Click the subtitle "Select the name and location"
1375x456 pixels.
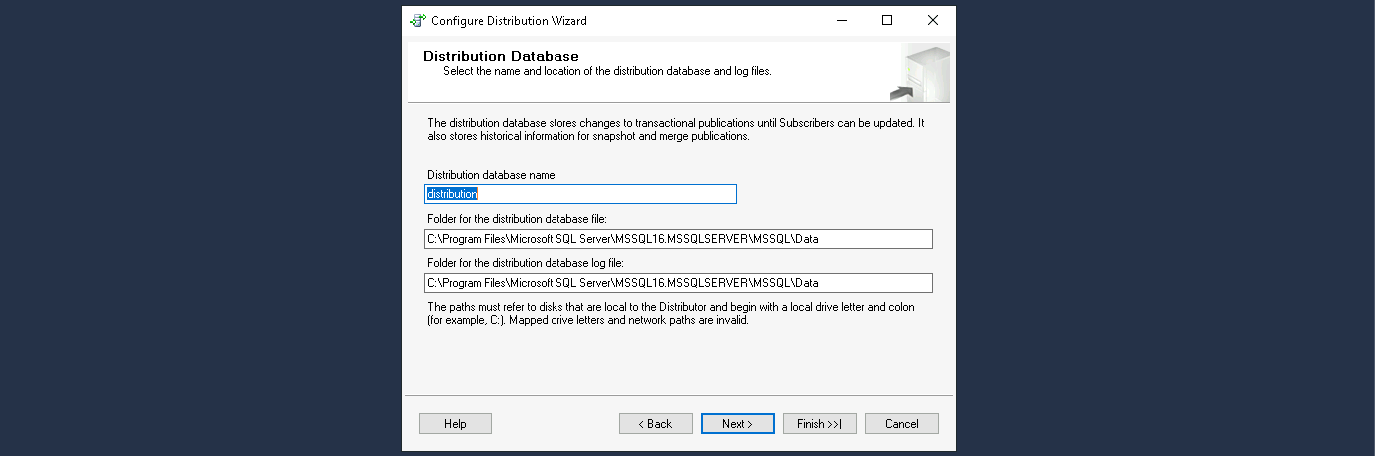coord(607,71)
